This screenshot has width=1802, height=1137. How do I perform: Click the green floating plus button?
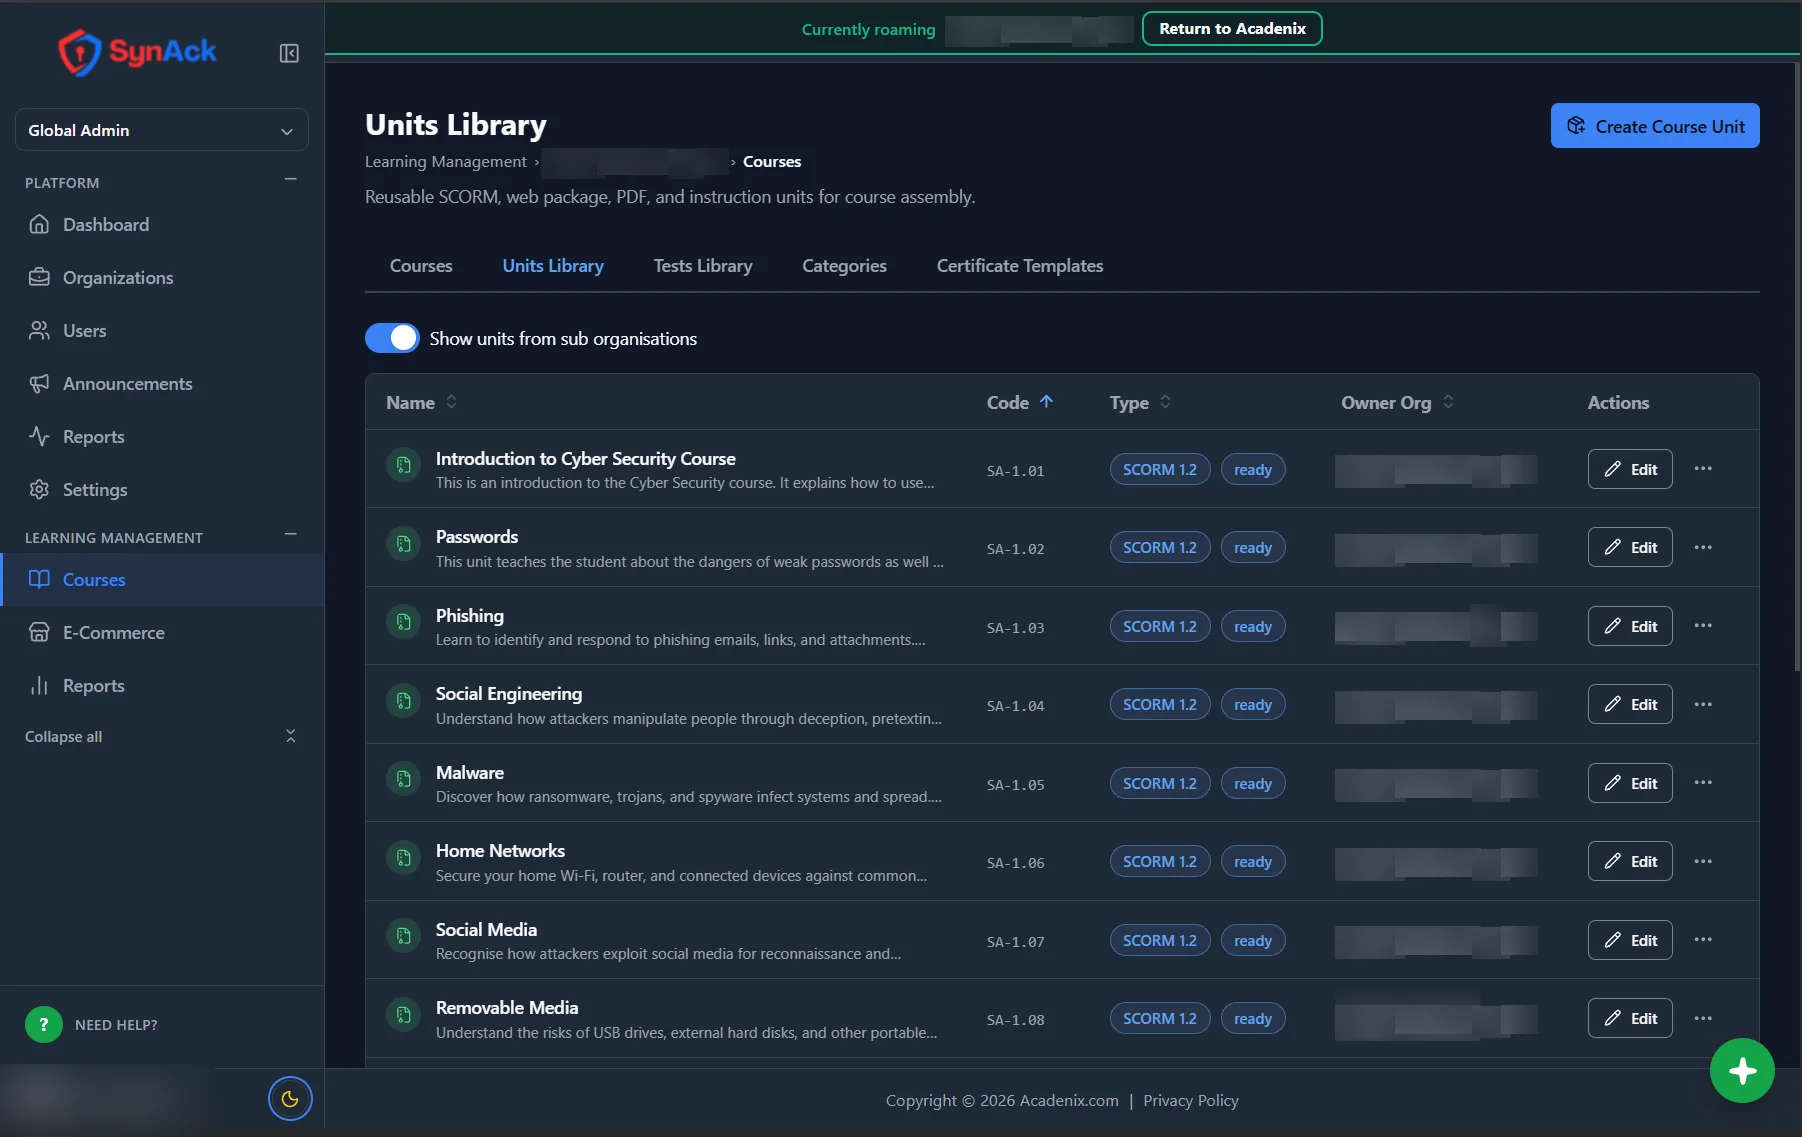(x=1742, y=1071)
